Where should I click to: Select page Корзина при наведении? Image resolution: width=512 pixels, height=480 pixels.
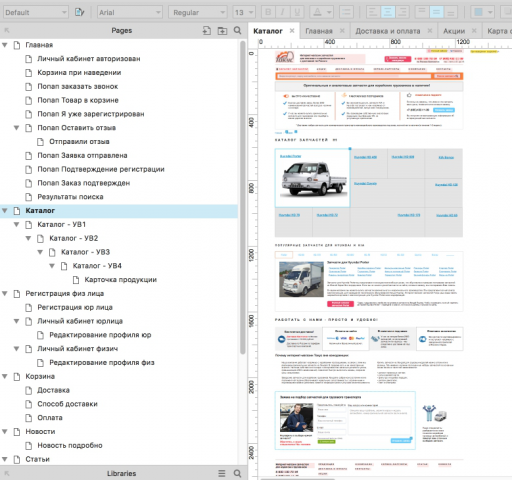click(x=79, y=73)
